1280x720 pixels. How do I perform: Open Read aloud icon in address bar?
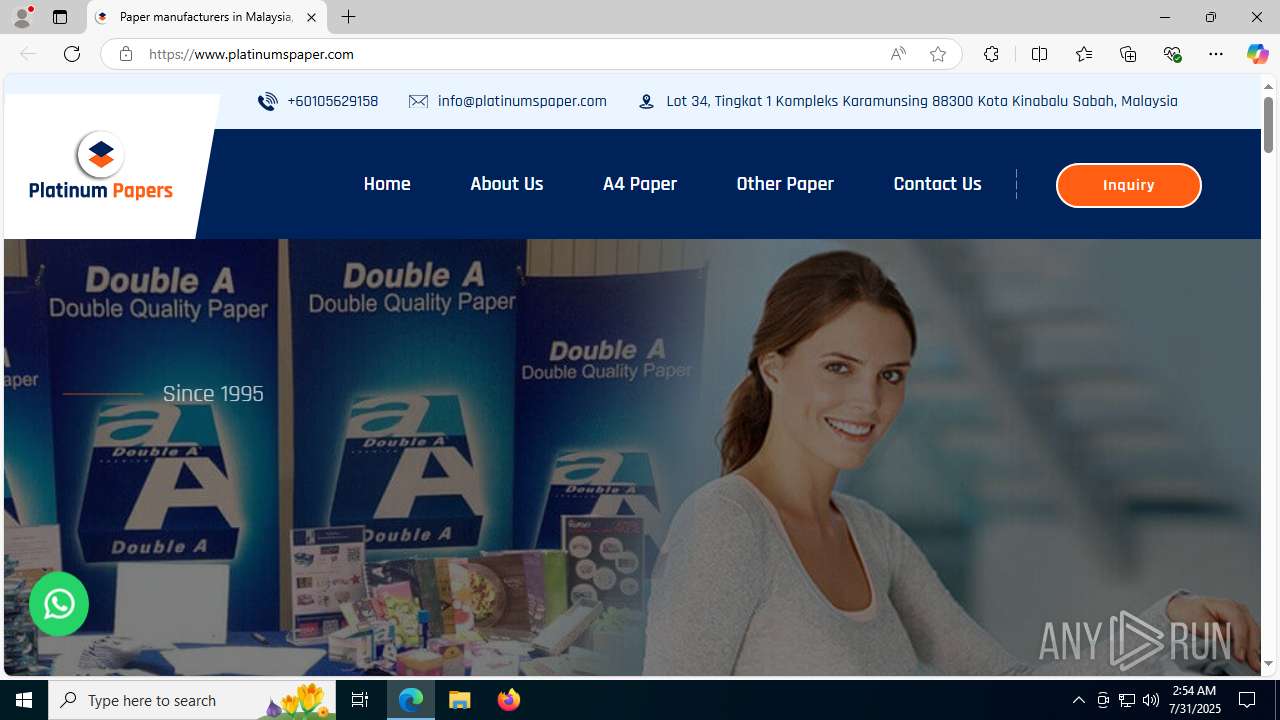coord(898,54)
